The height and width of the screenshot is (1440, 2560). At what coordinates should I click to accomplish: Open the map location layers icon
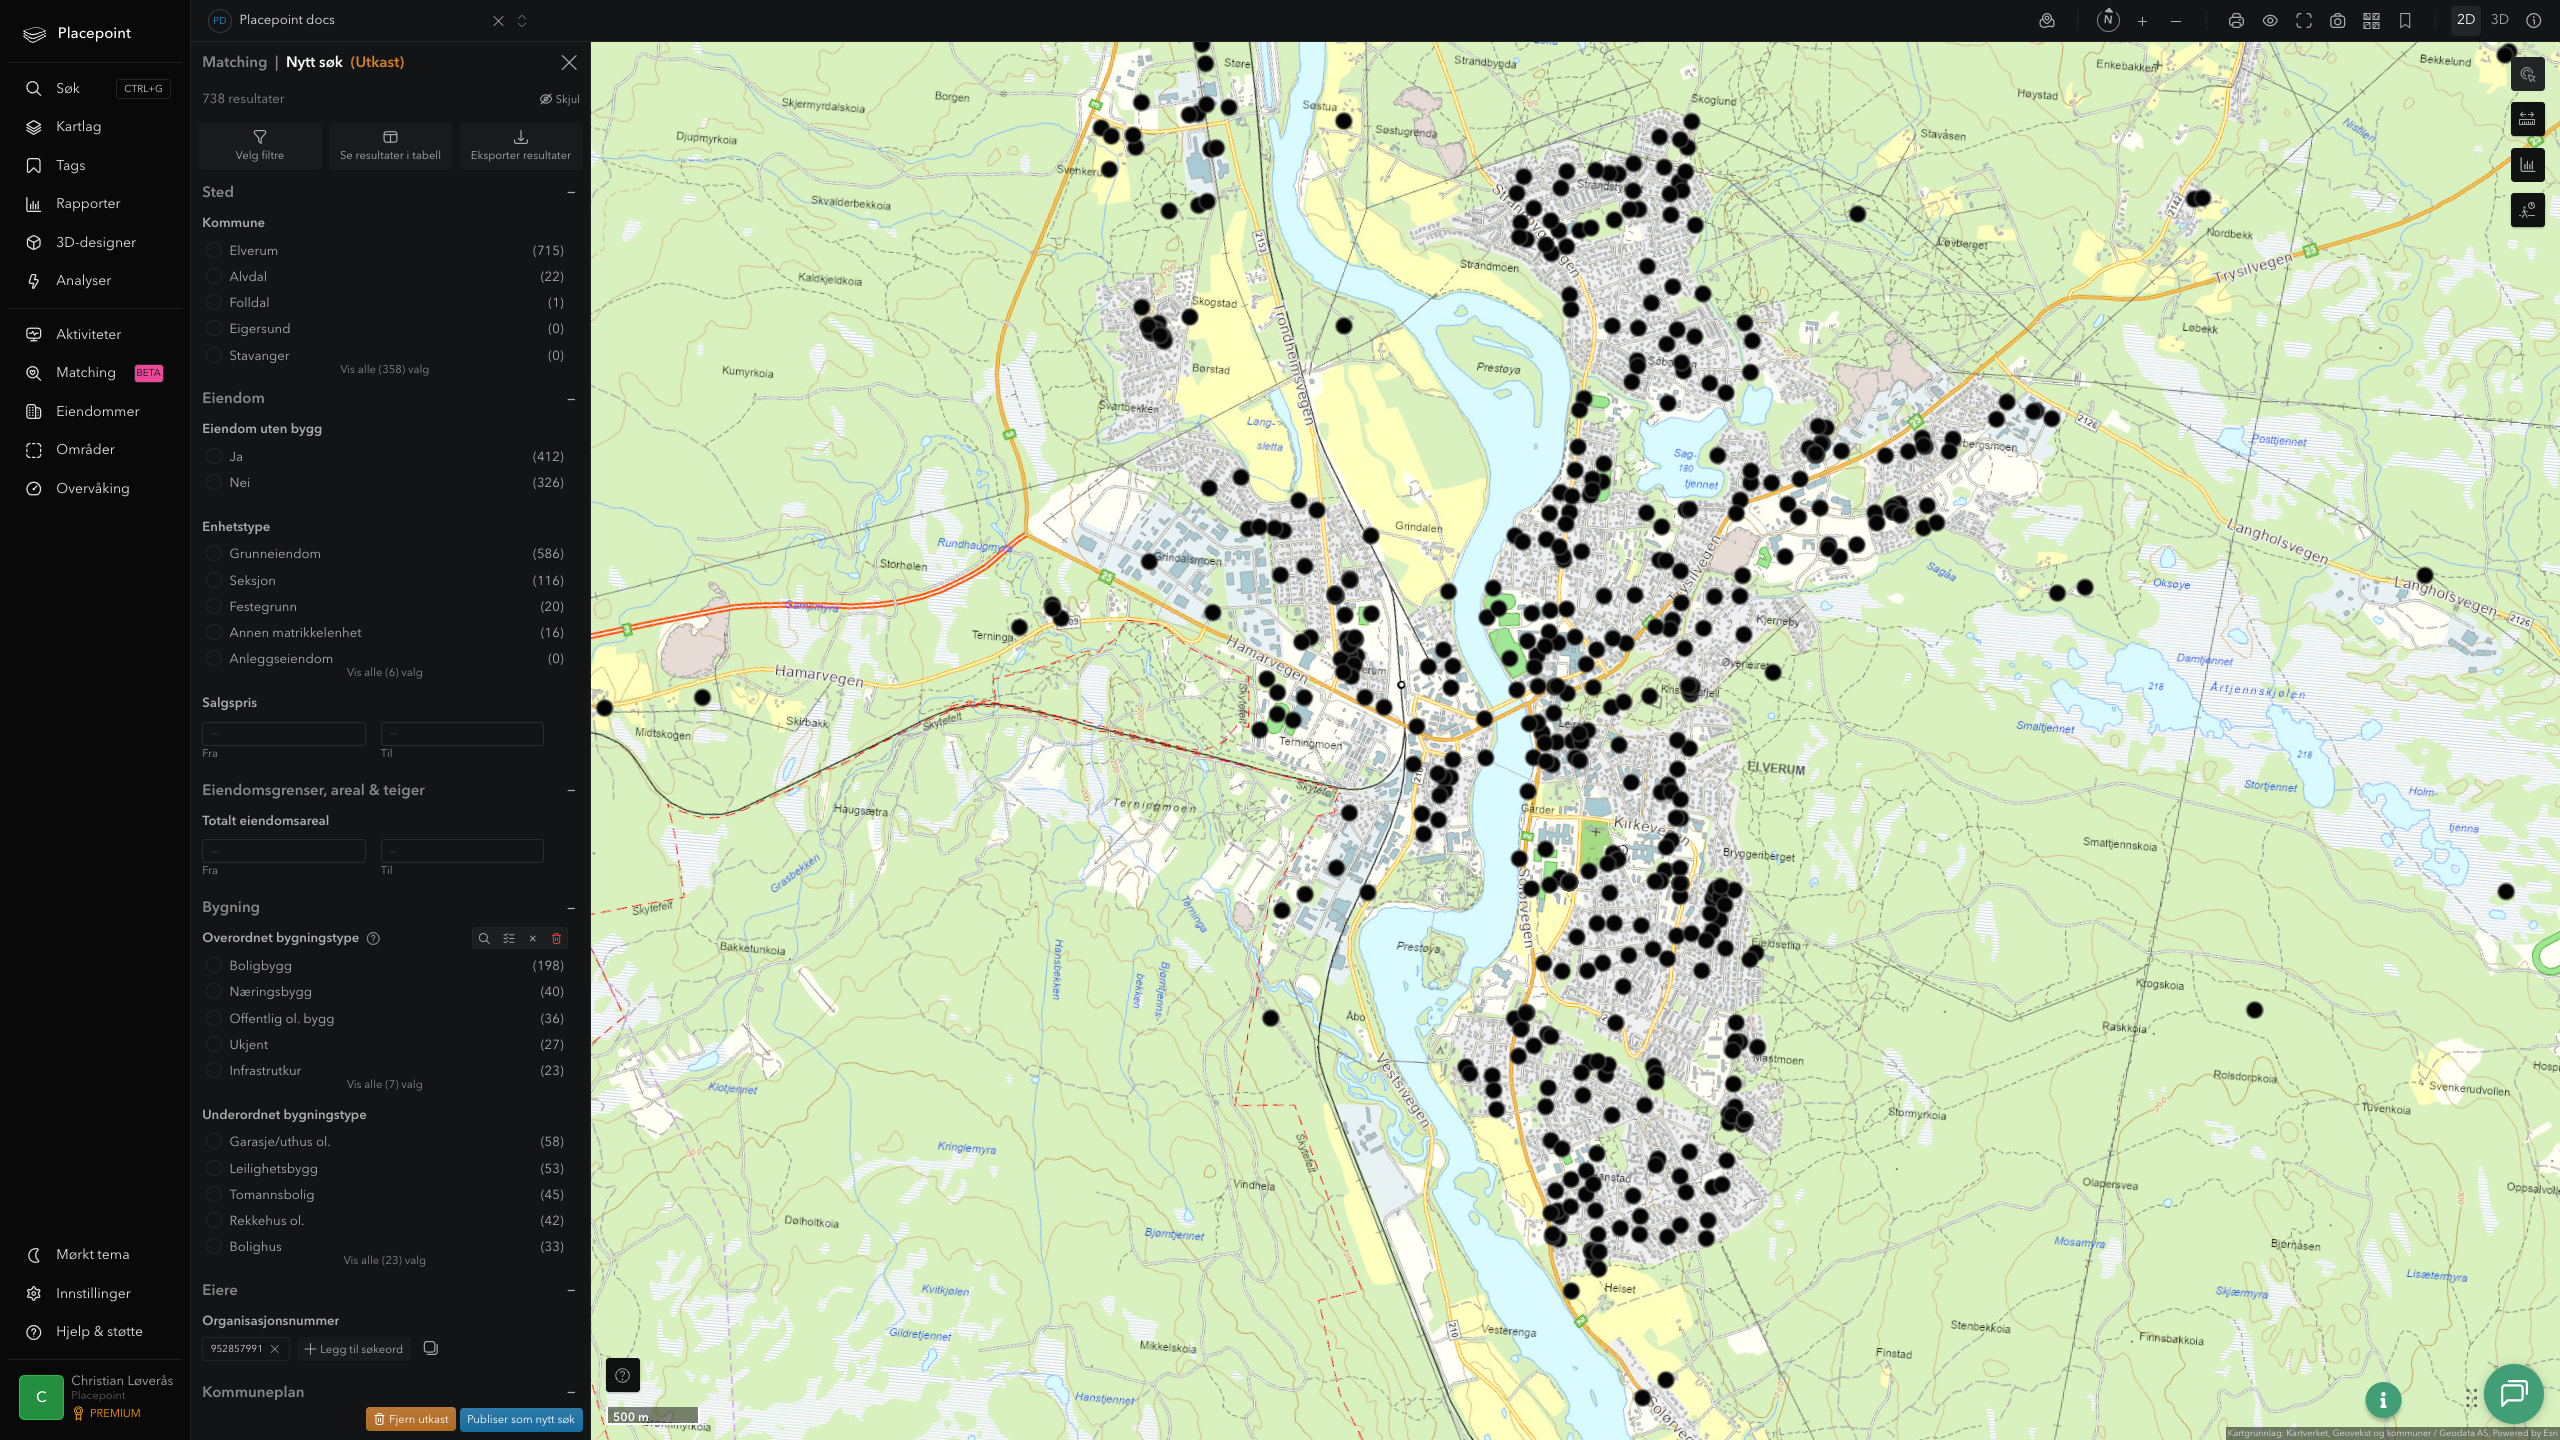pyautogui.click(x=2047, y=20)
